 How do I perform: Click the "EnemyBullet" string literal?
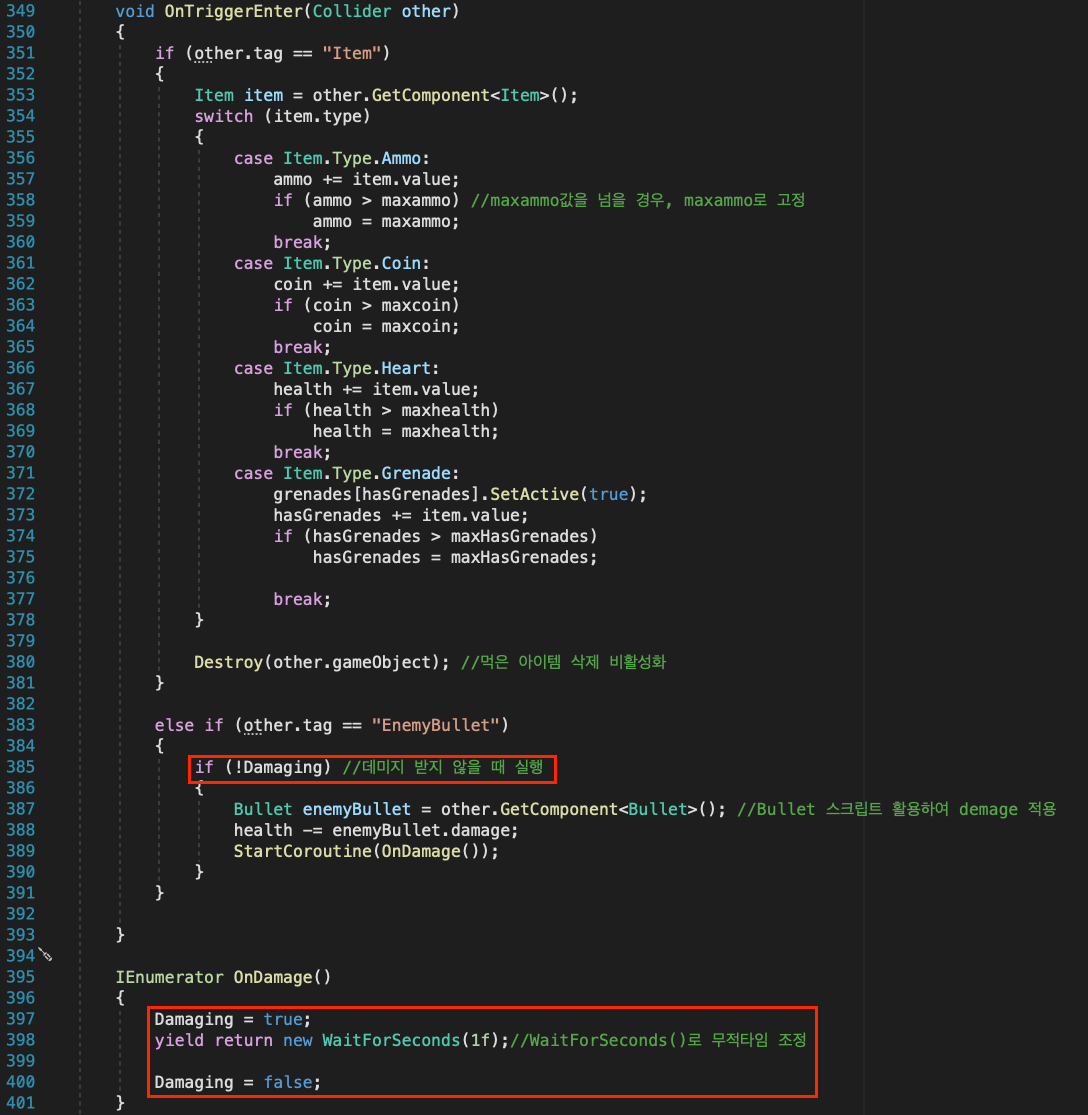[x=435, y=725]
